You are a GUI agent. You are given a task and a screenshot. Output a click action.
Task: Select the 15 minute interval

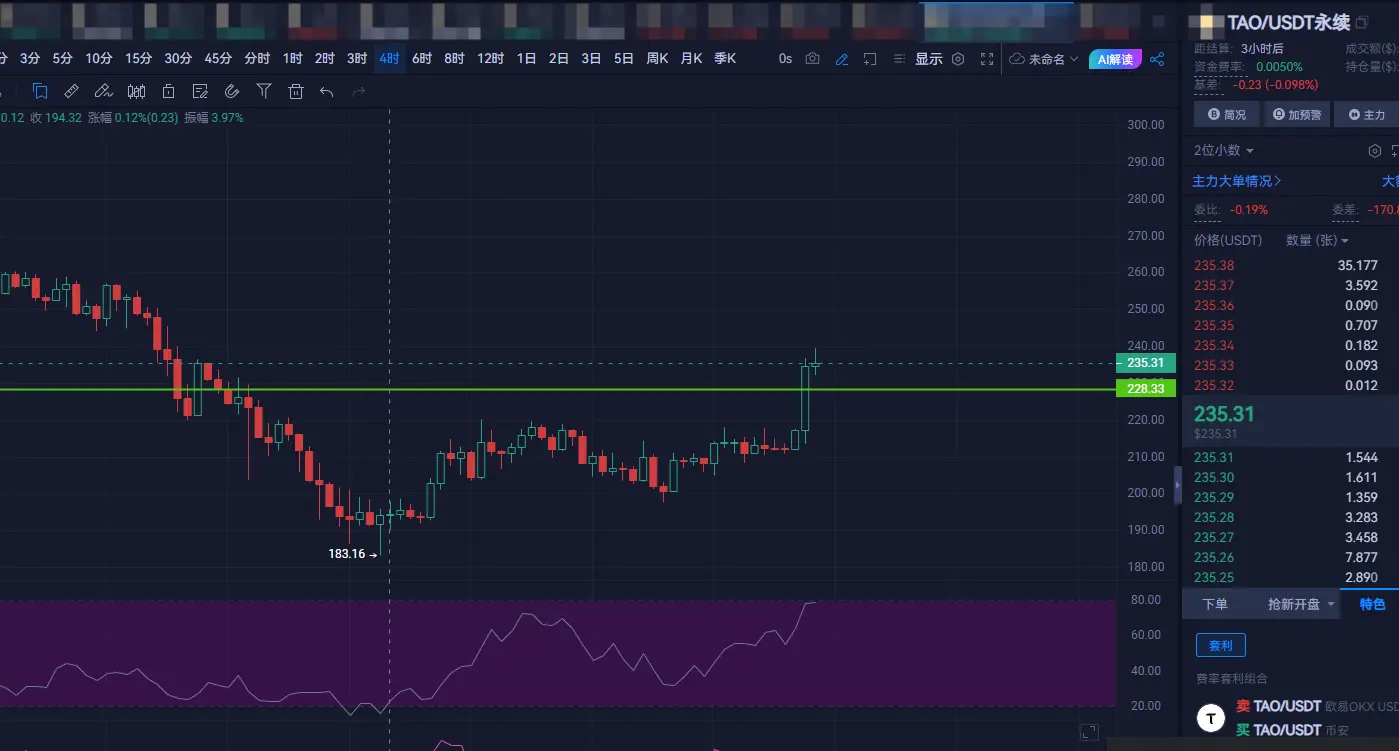(139, 59)
